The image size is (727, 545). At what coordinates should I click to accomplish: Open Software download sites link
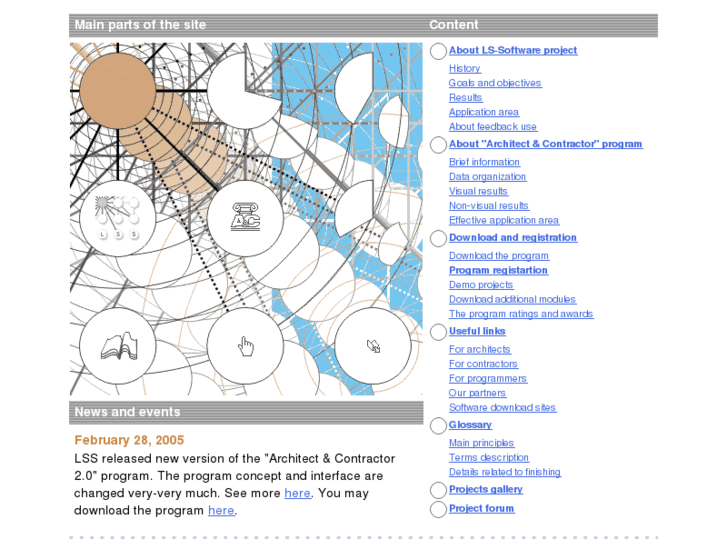click(502, 408)
